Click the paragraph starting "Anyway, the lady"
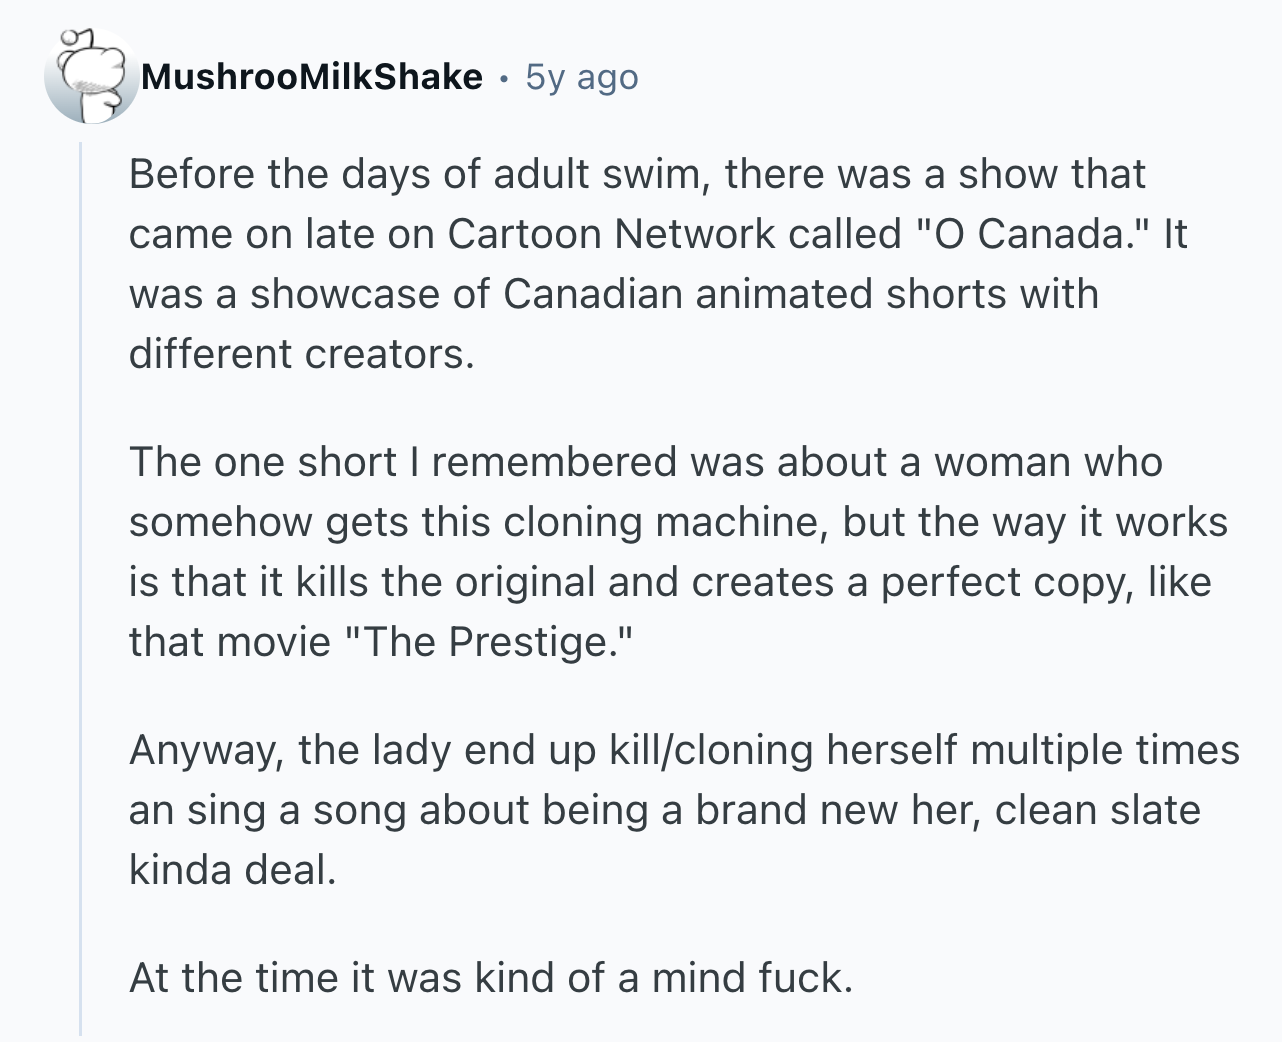1282x1042 pixels. pos(684,810)
